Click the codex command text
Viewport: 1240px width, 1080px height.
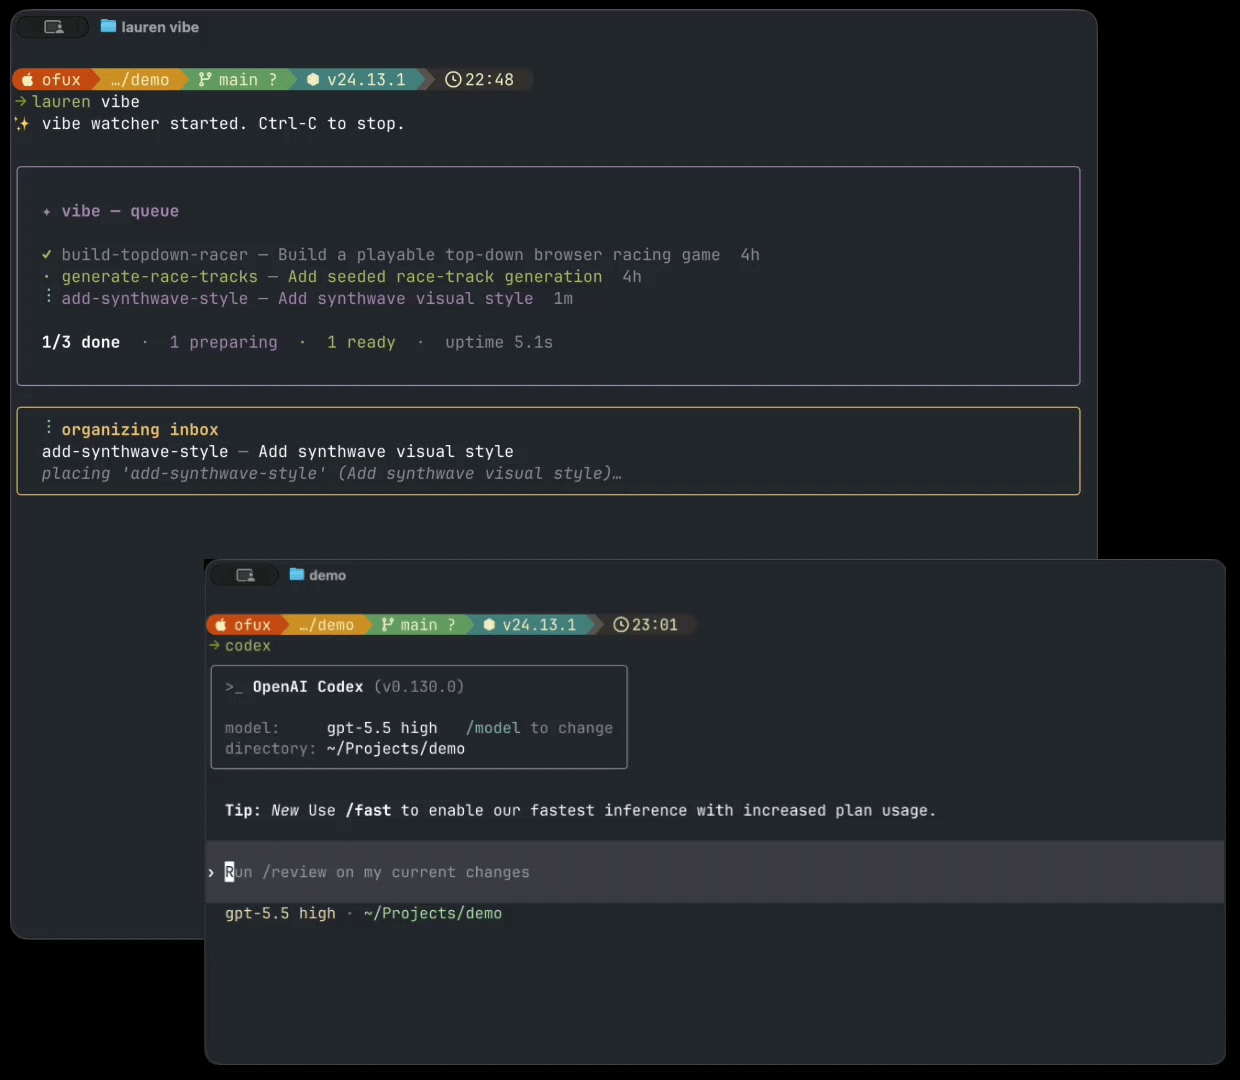tap(248, 646)
